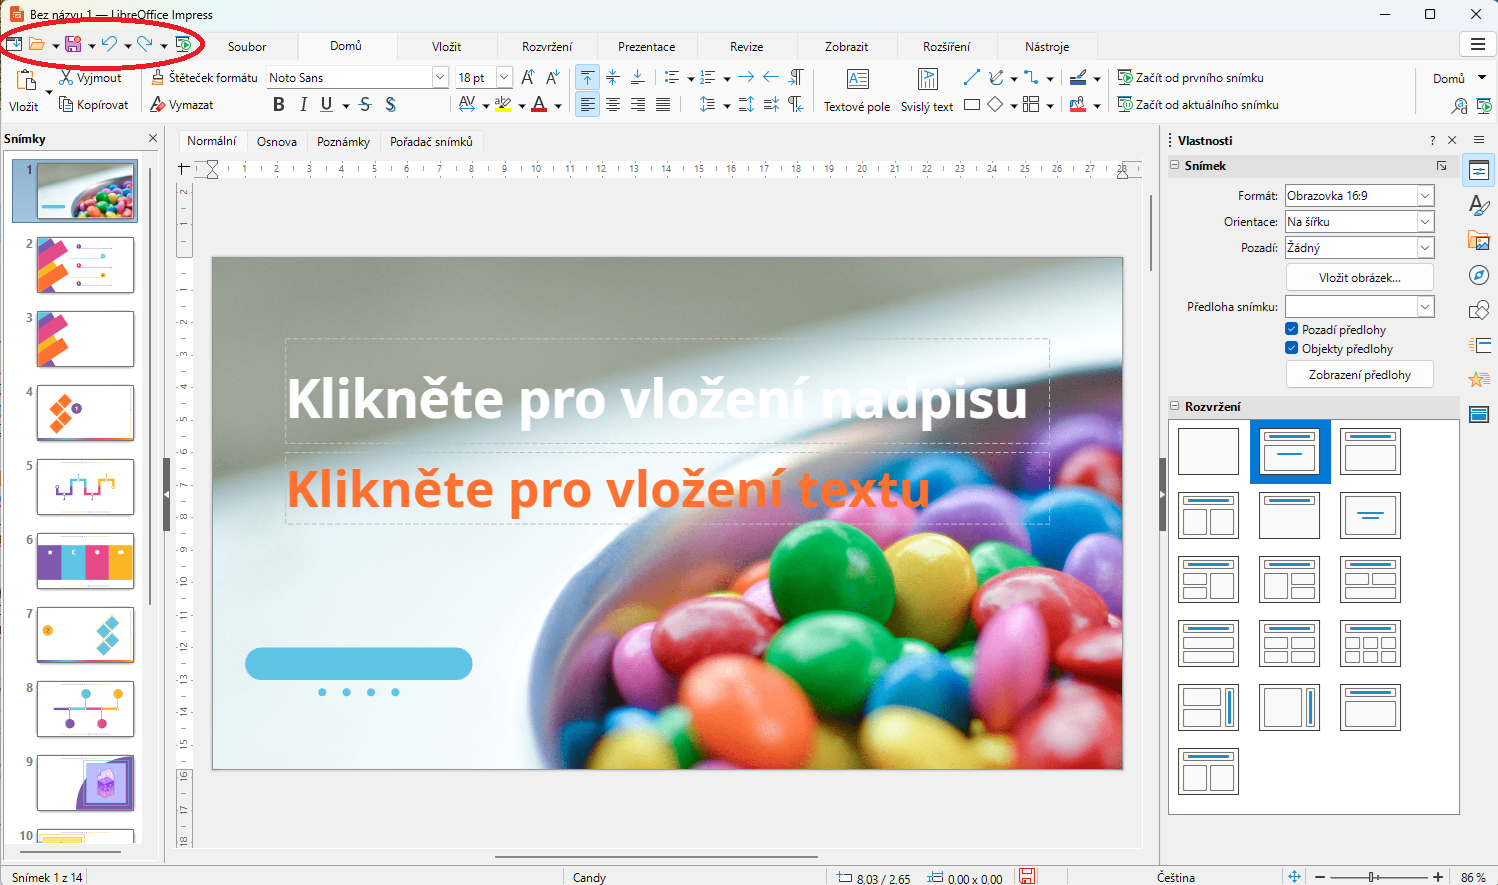Click the numbered list icon

[708, 77]
